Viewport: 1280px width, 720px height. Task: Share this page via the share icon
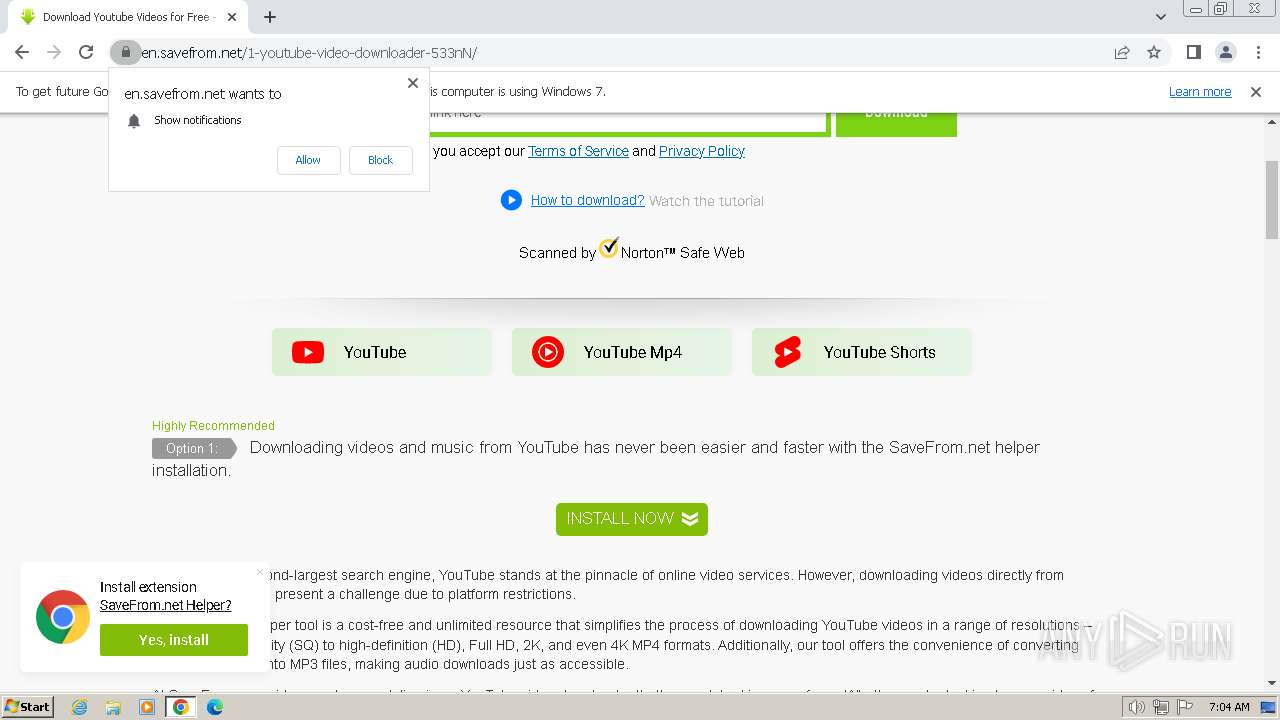click(1122, 53)
